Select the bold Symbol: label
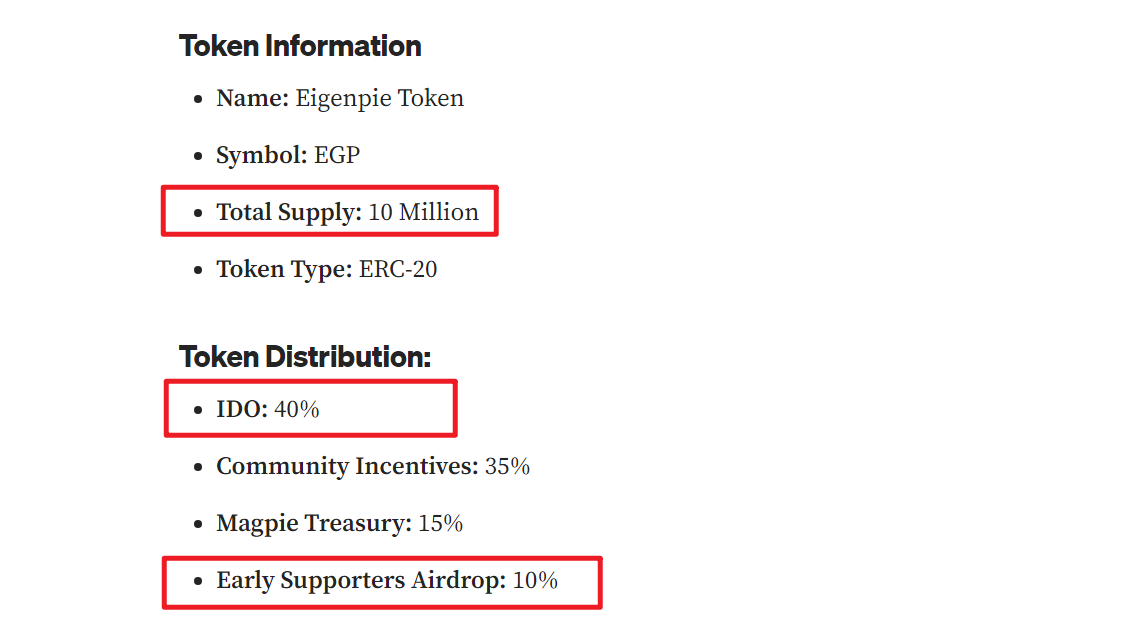This screenshot has height=619, width=1133. click(262, 156)
